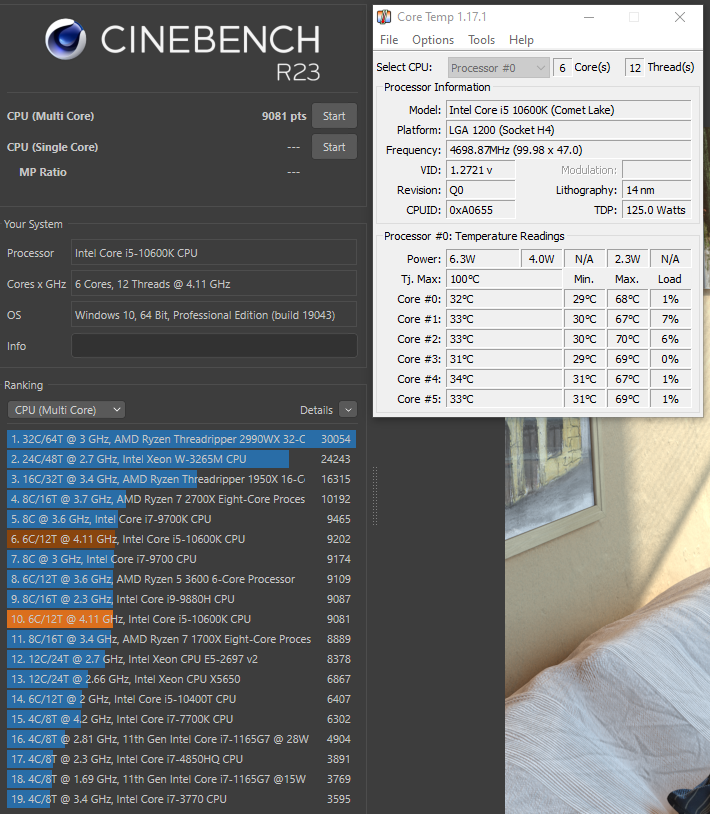
Task: Open the Help menu in Core Temp
Action: tap(521, 40)
